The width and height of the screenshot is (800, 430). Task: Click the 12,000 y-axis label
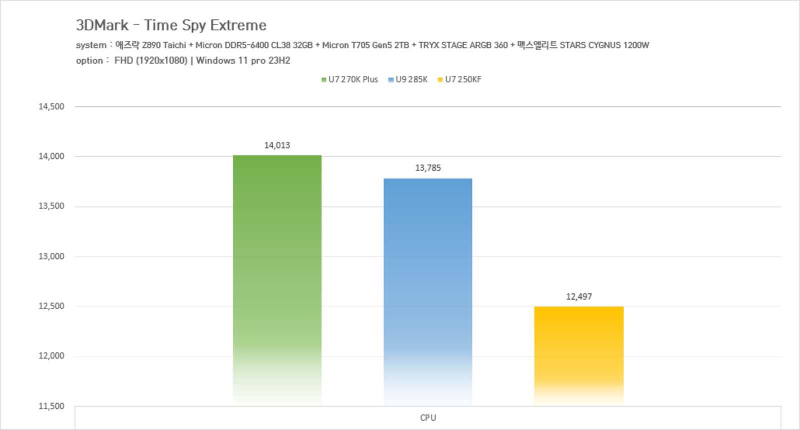pyautogui.click(x=50, y=356)
